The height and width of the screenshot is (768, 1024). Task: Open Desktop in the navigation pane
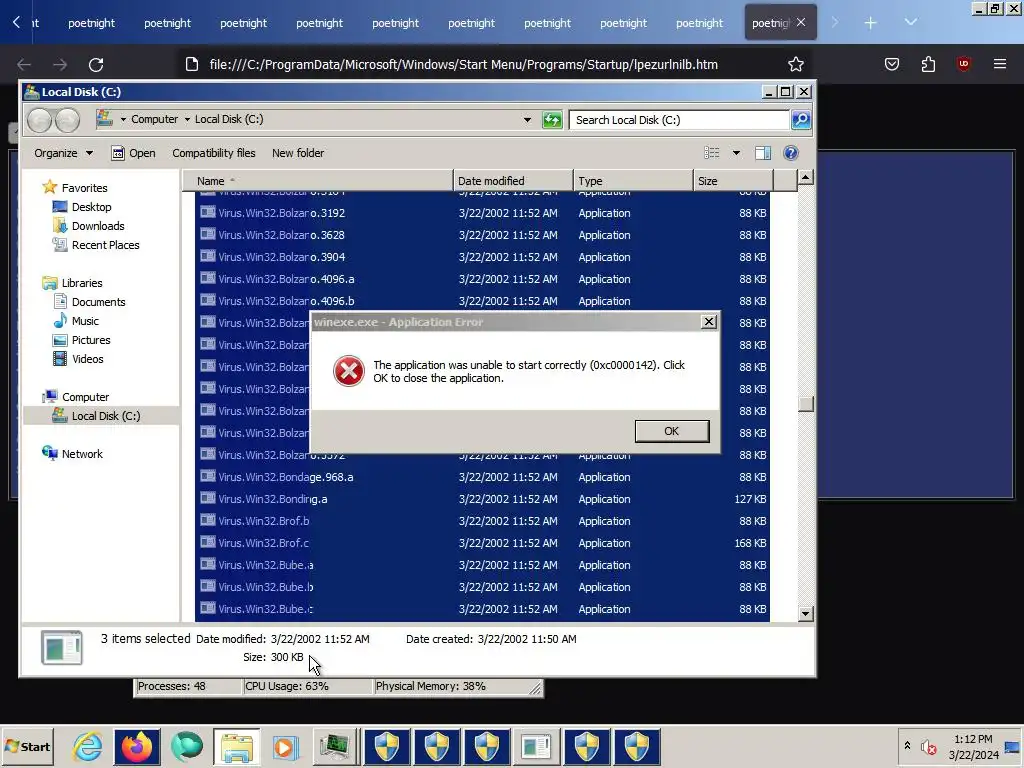[x=91, y=207]
